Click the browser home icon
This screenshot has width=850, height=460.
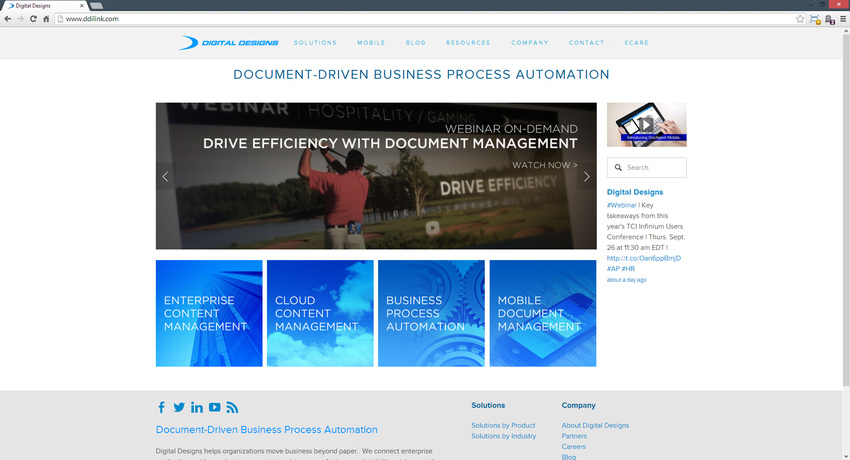point(46,18)
